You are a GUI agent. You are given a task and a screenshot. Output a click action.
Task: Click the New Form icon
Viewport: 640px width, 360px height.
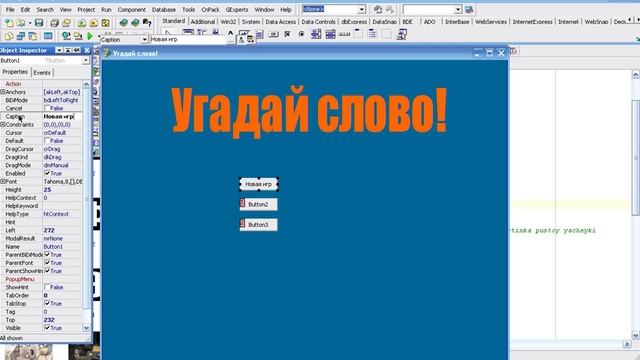click(x=48, y=36)
